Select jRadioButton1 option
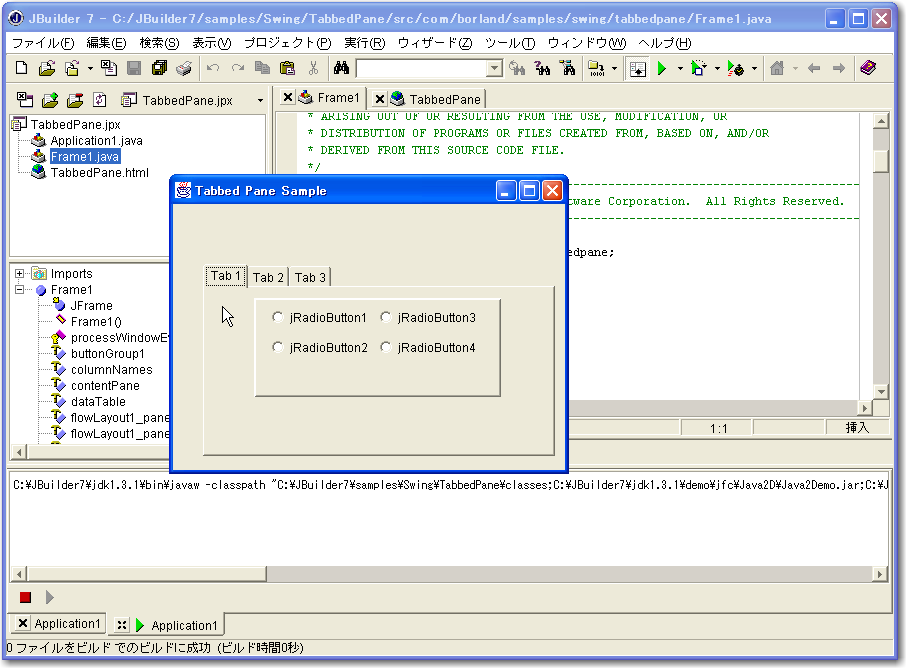 point(278,318)
